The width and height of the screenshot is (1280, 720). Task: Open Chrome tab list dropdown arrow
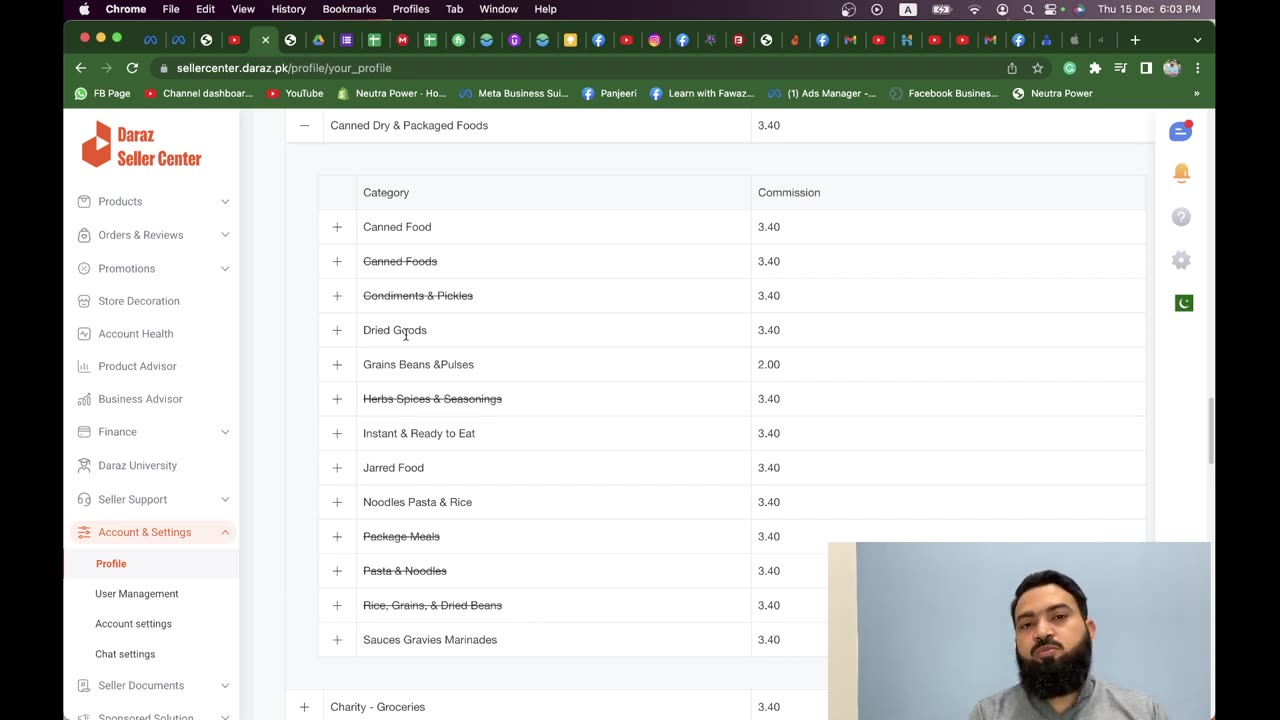pos(1197,40)
